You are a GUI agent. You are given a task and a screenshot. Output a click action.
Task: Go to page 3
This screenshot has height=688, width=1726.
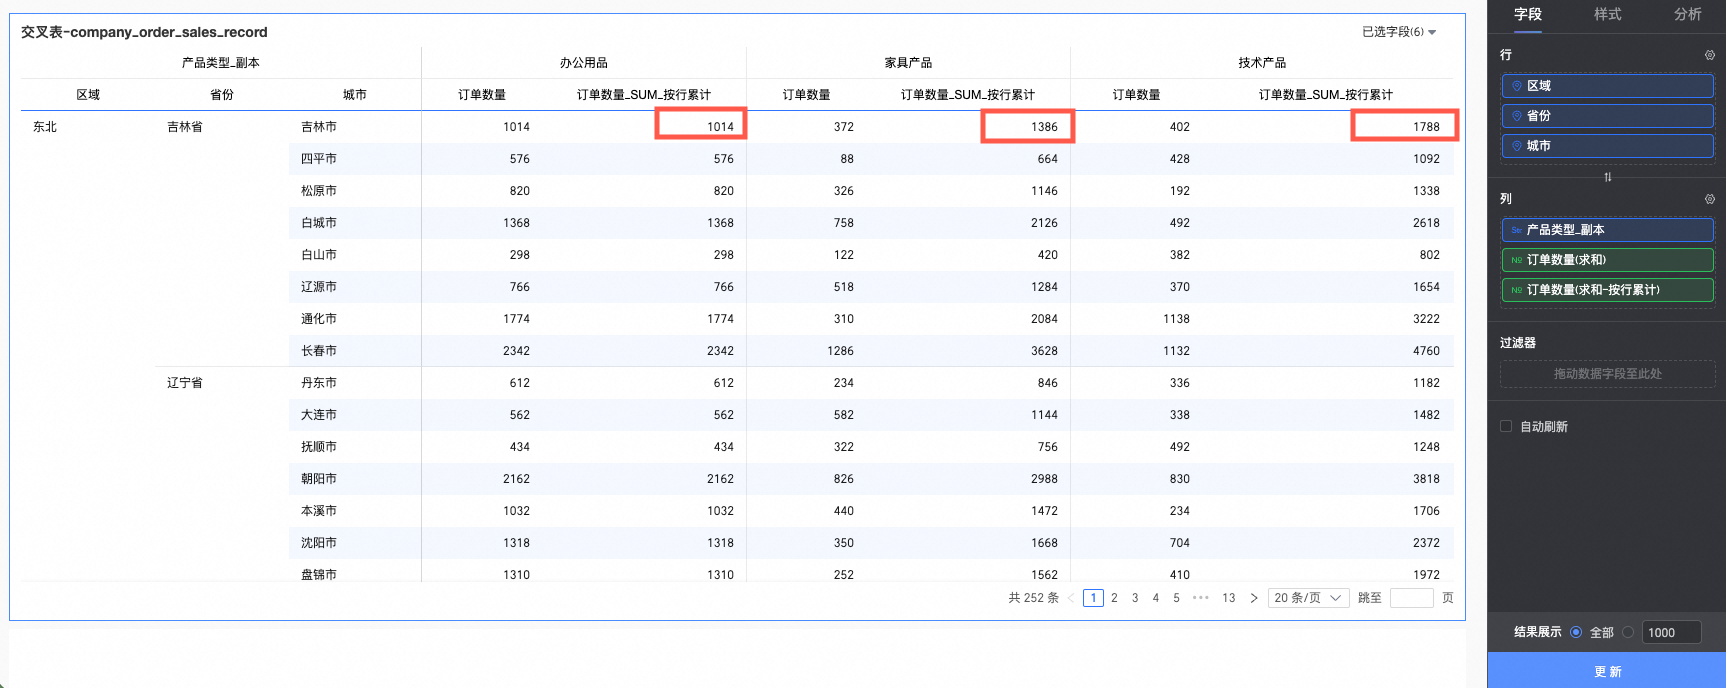point(1135,598)
